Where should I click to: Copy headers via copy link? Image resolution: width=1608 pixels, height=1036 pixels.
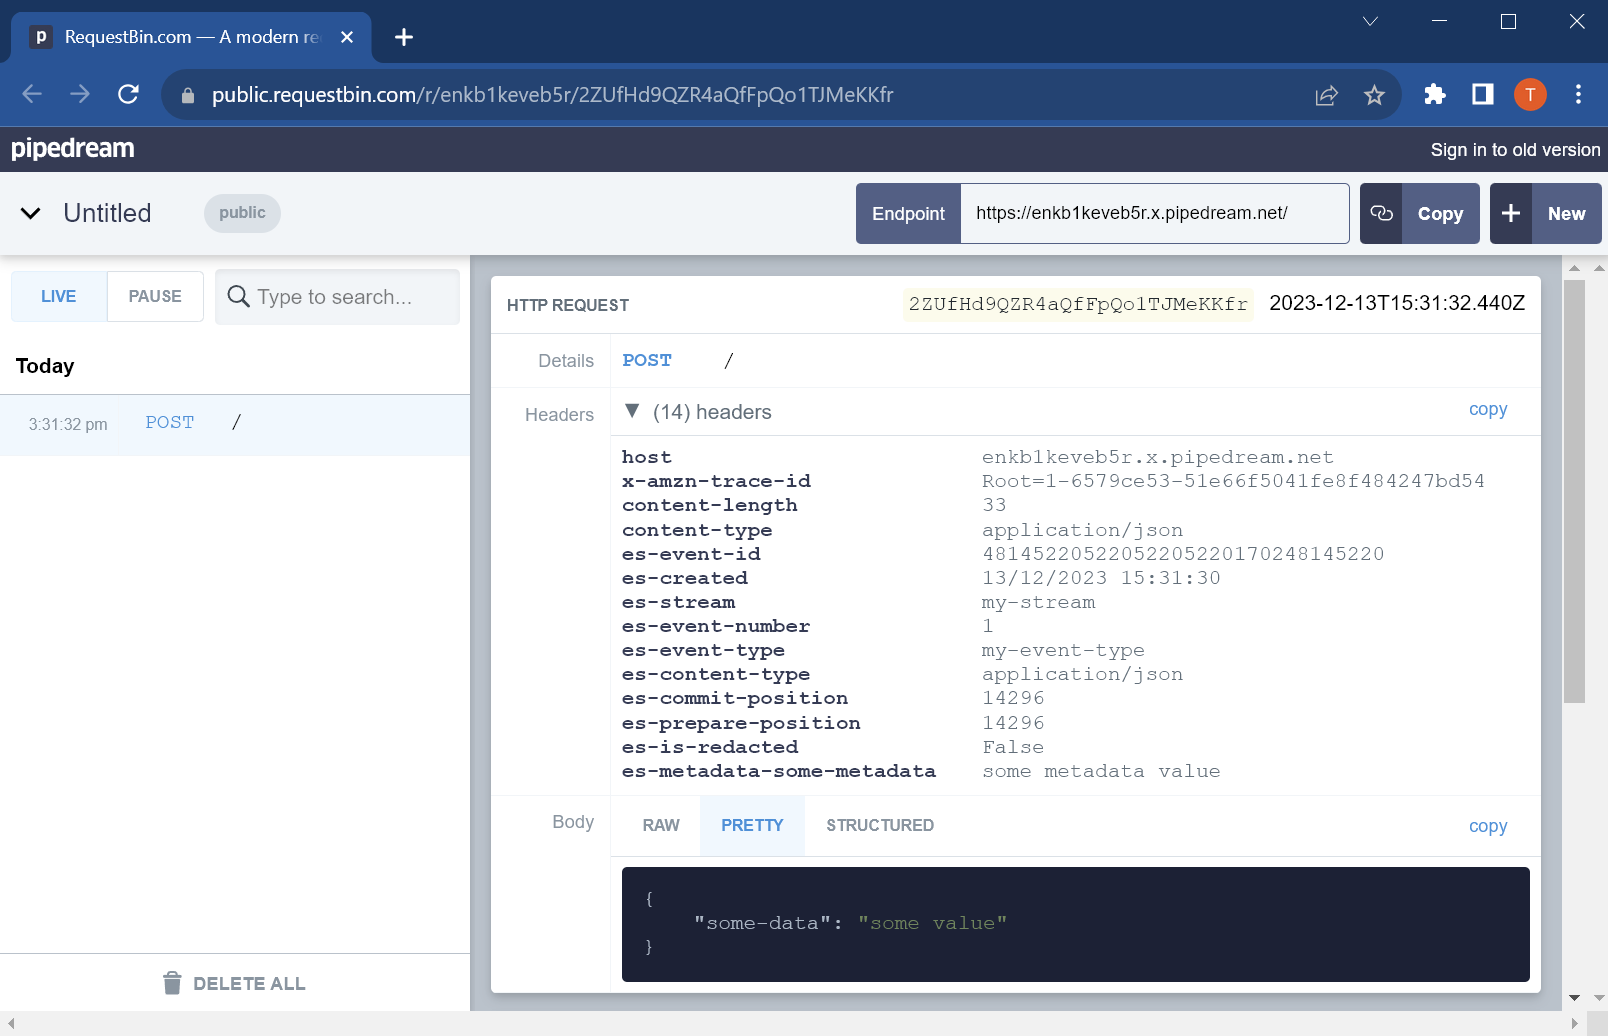pos(1487,409)
